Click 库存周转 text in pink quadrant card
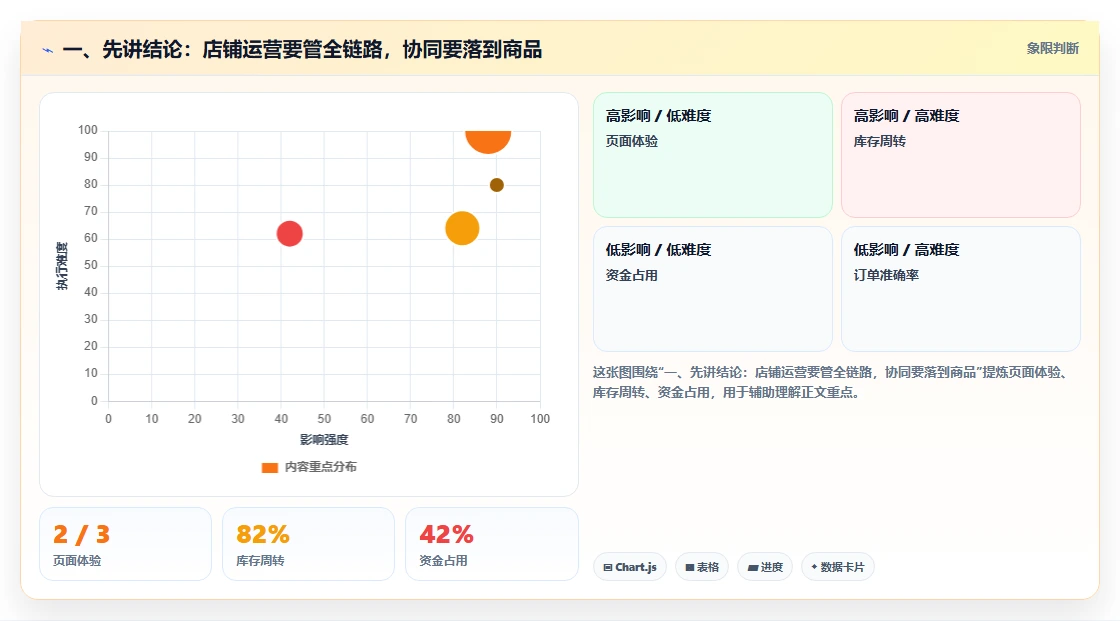 pos(880,141)
